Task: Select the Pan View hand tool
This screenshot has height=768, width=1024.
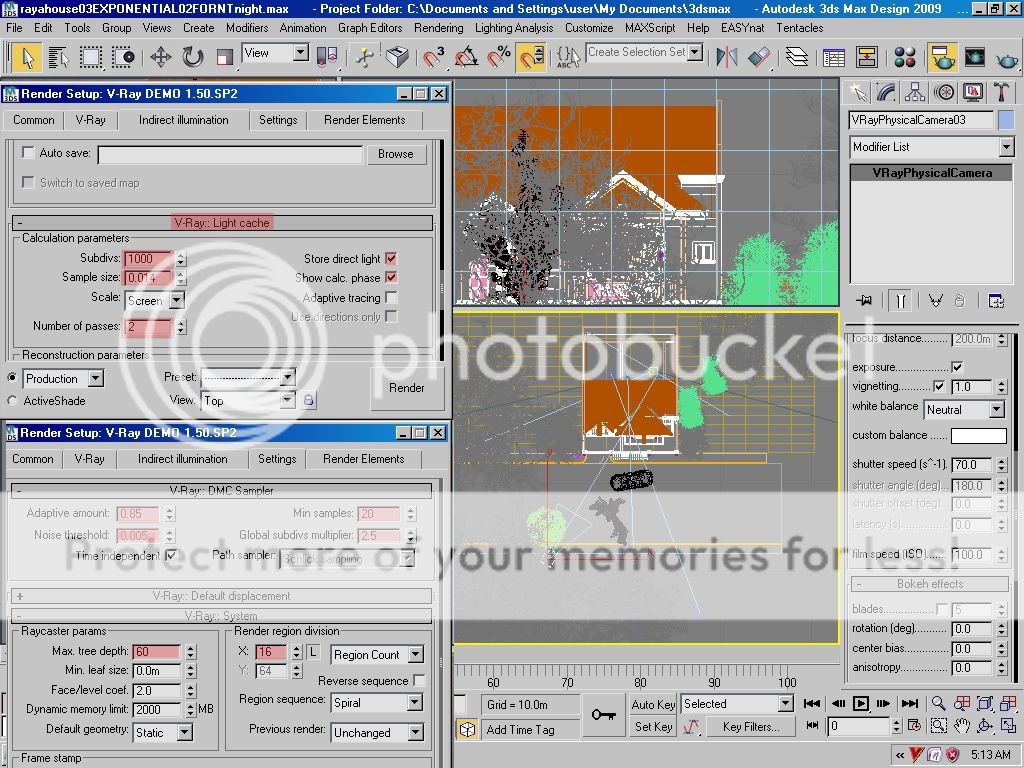Action: (x=962, y=726)
